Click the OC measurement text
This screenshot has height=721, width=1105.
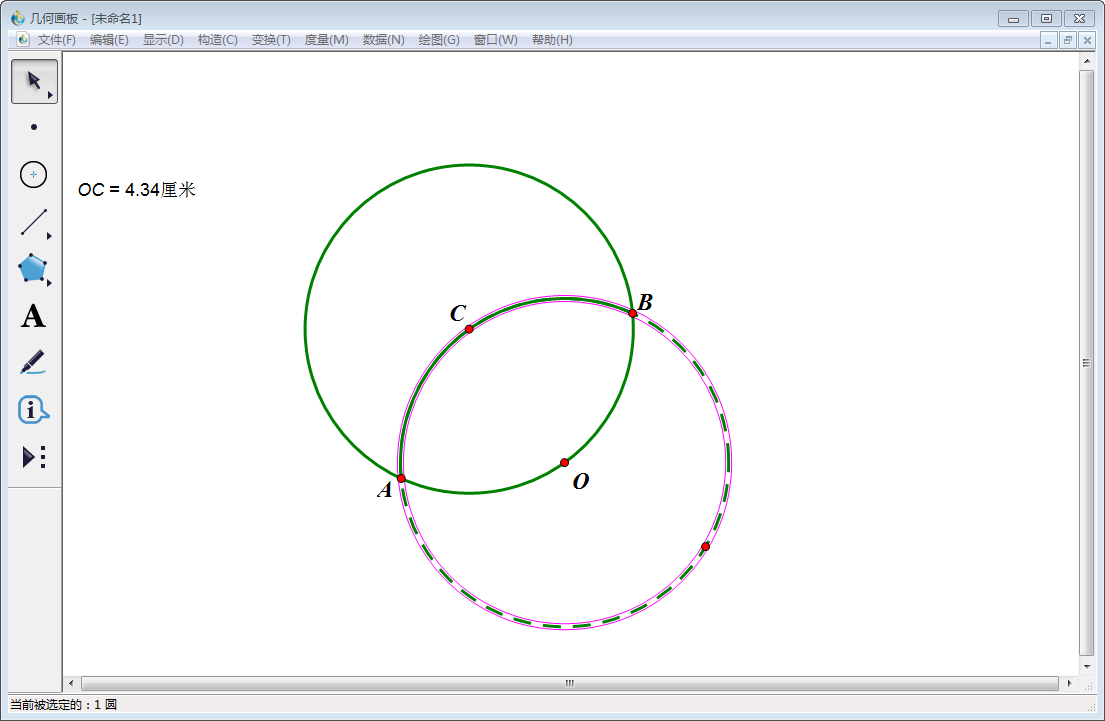pos(136,190)
